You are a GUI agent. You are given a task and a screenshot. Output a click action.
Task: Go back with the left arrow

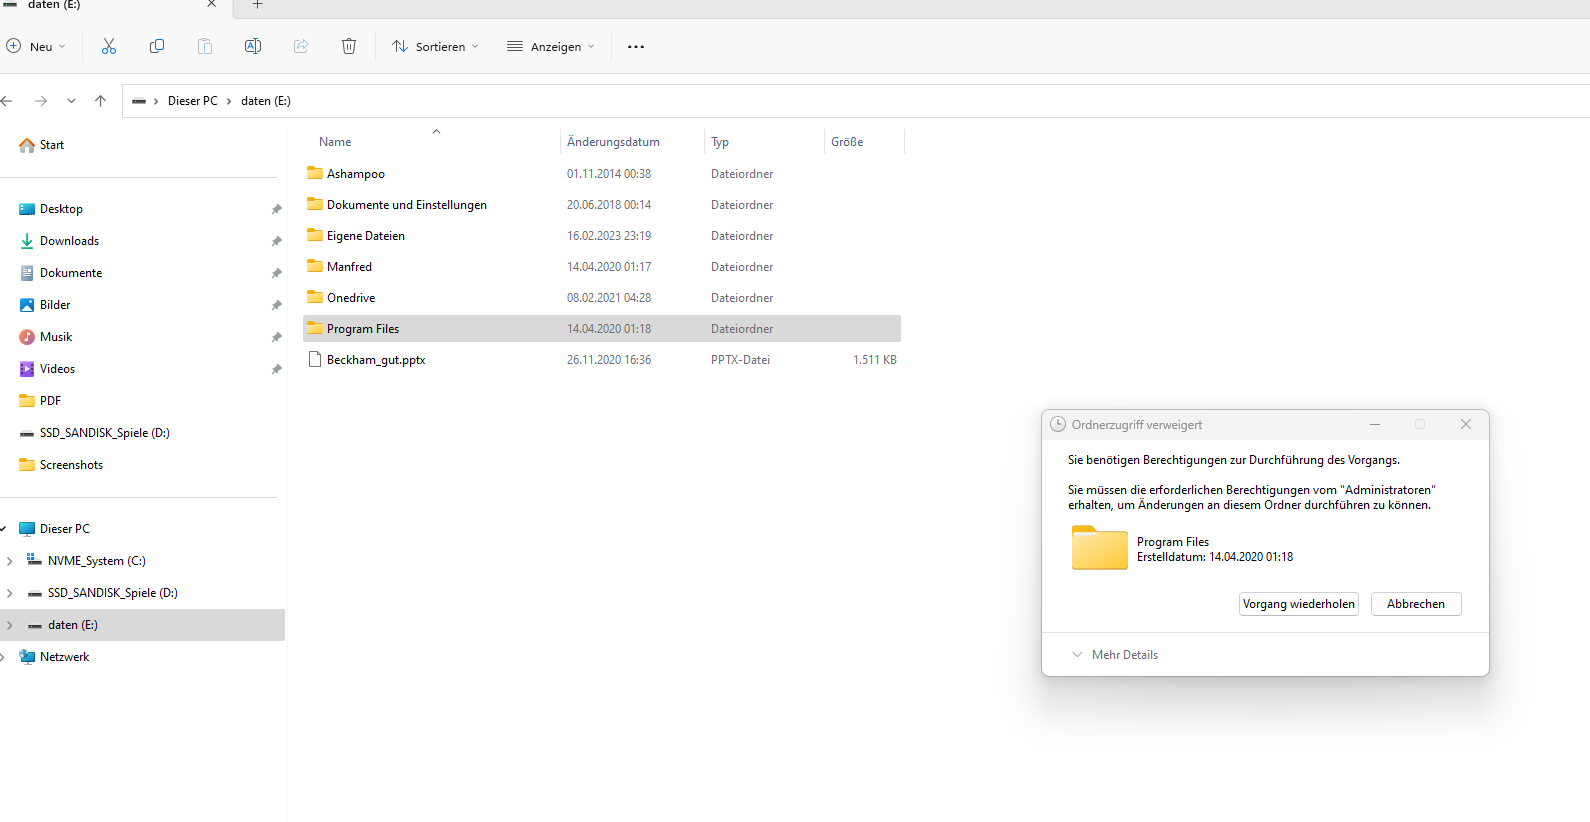[x=7, y=101]
